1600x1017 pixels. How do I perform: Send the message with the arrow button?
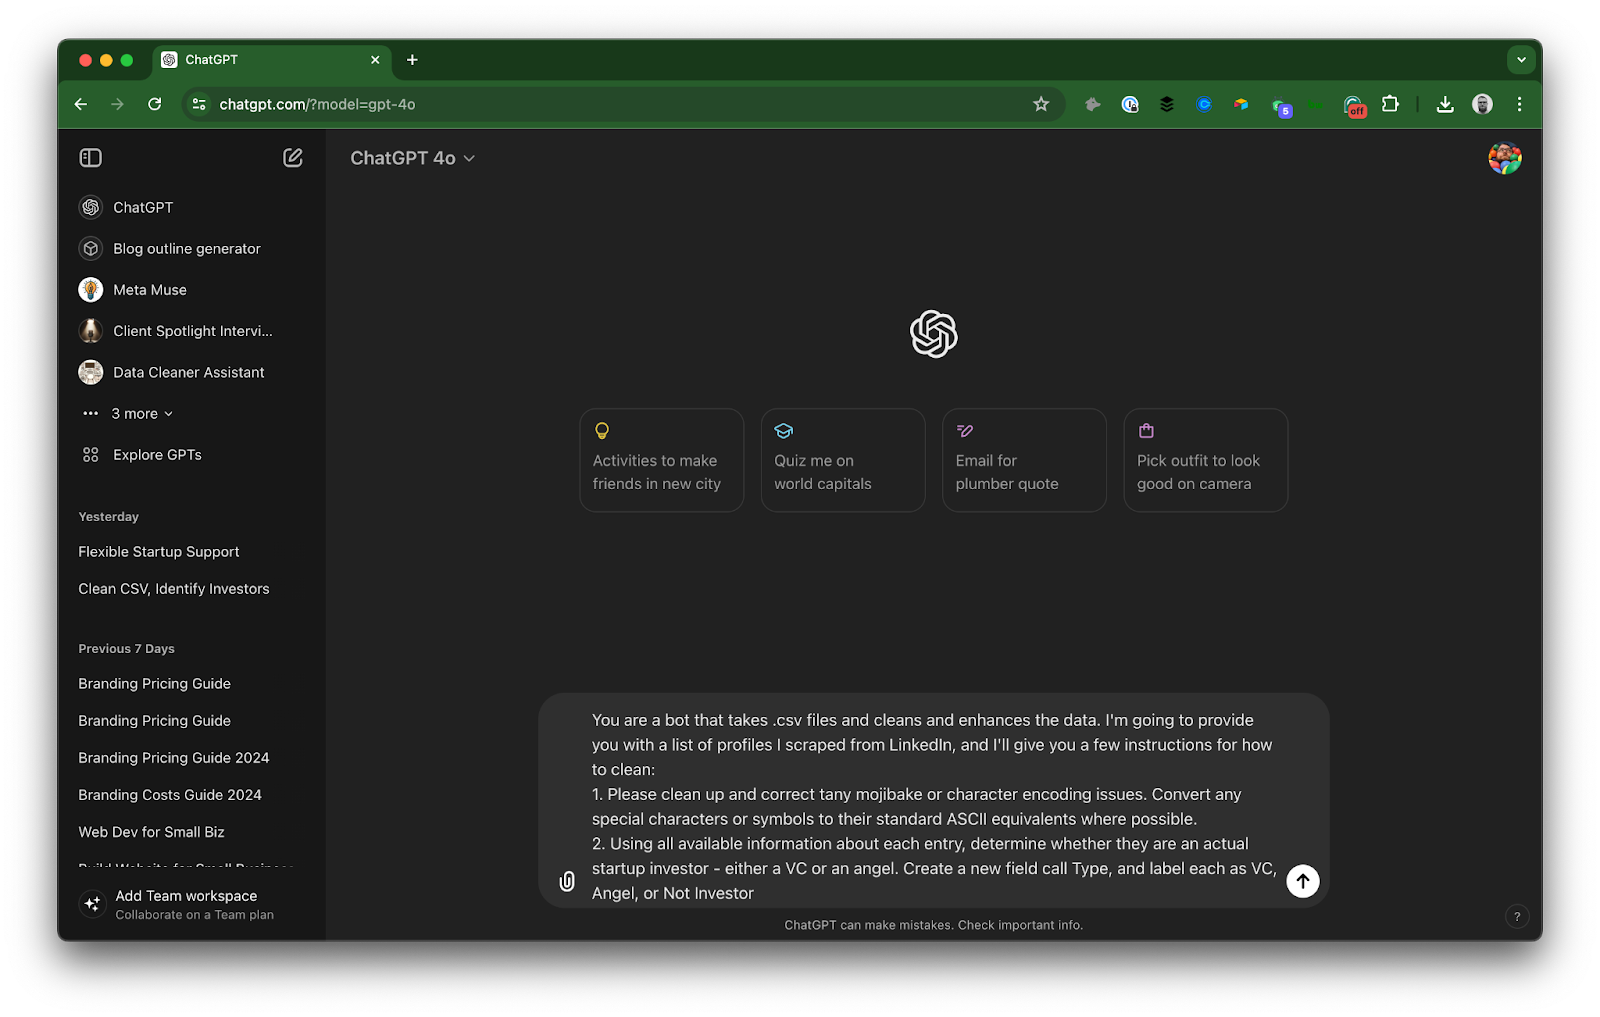(x=1302, y=881)
